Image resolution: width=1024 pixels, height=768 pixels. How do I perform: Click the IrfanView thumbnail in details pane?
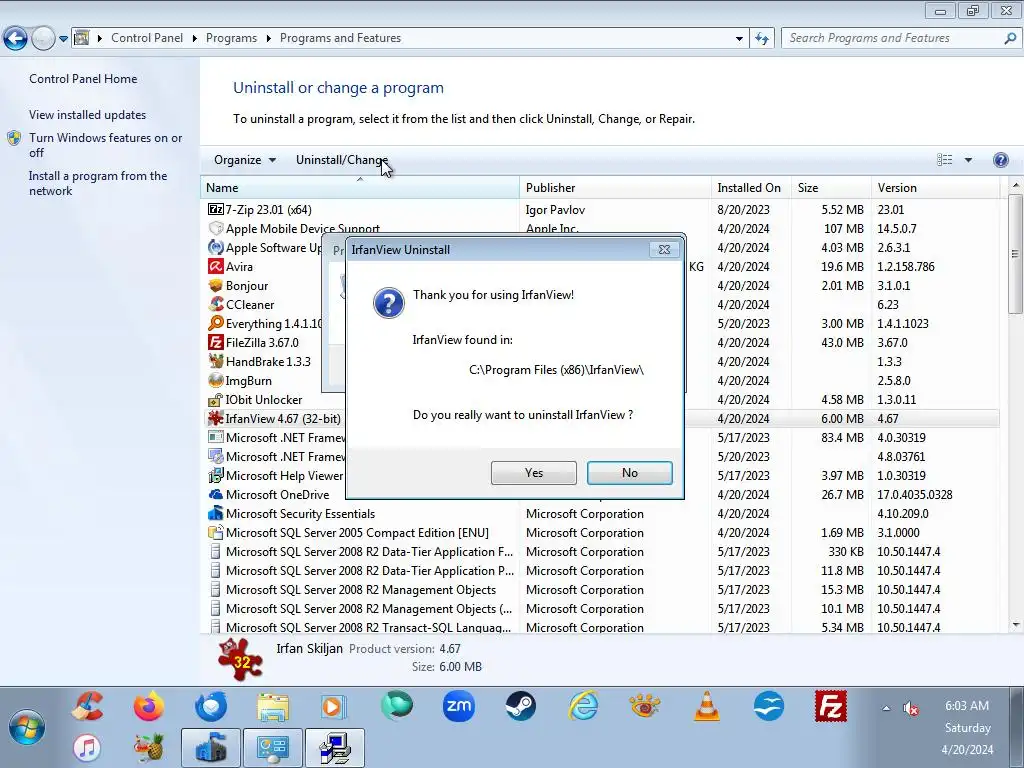pyautogui.click(x=240, y=660)
